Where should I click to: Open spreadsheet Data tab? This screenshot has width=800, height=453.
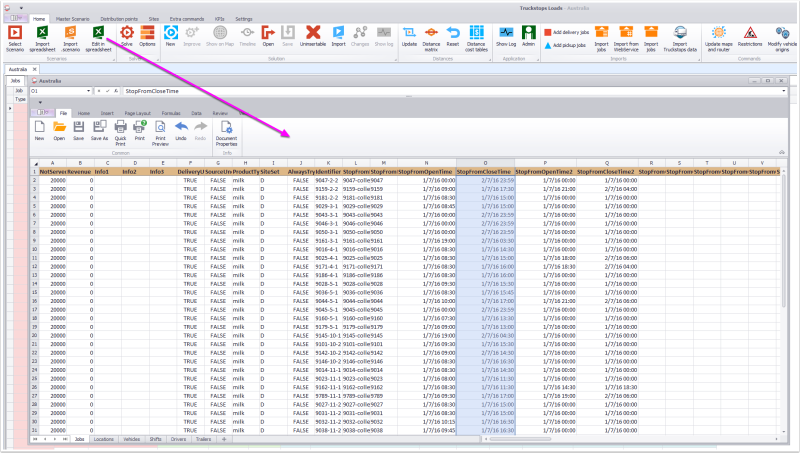(x=196, y=113)
